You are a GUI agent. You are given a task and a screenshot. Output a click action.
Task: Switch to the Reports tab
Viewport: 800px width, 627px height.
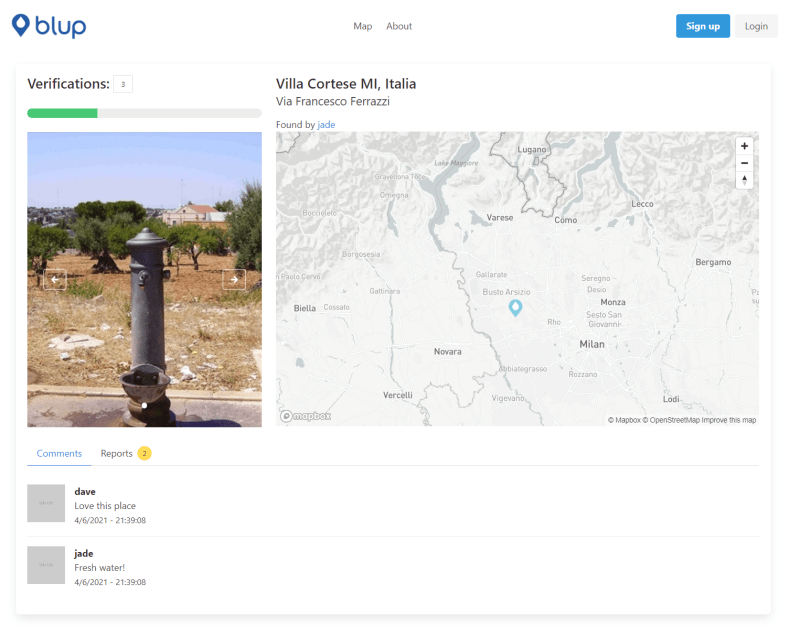[x=117, y=454]
